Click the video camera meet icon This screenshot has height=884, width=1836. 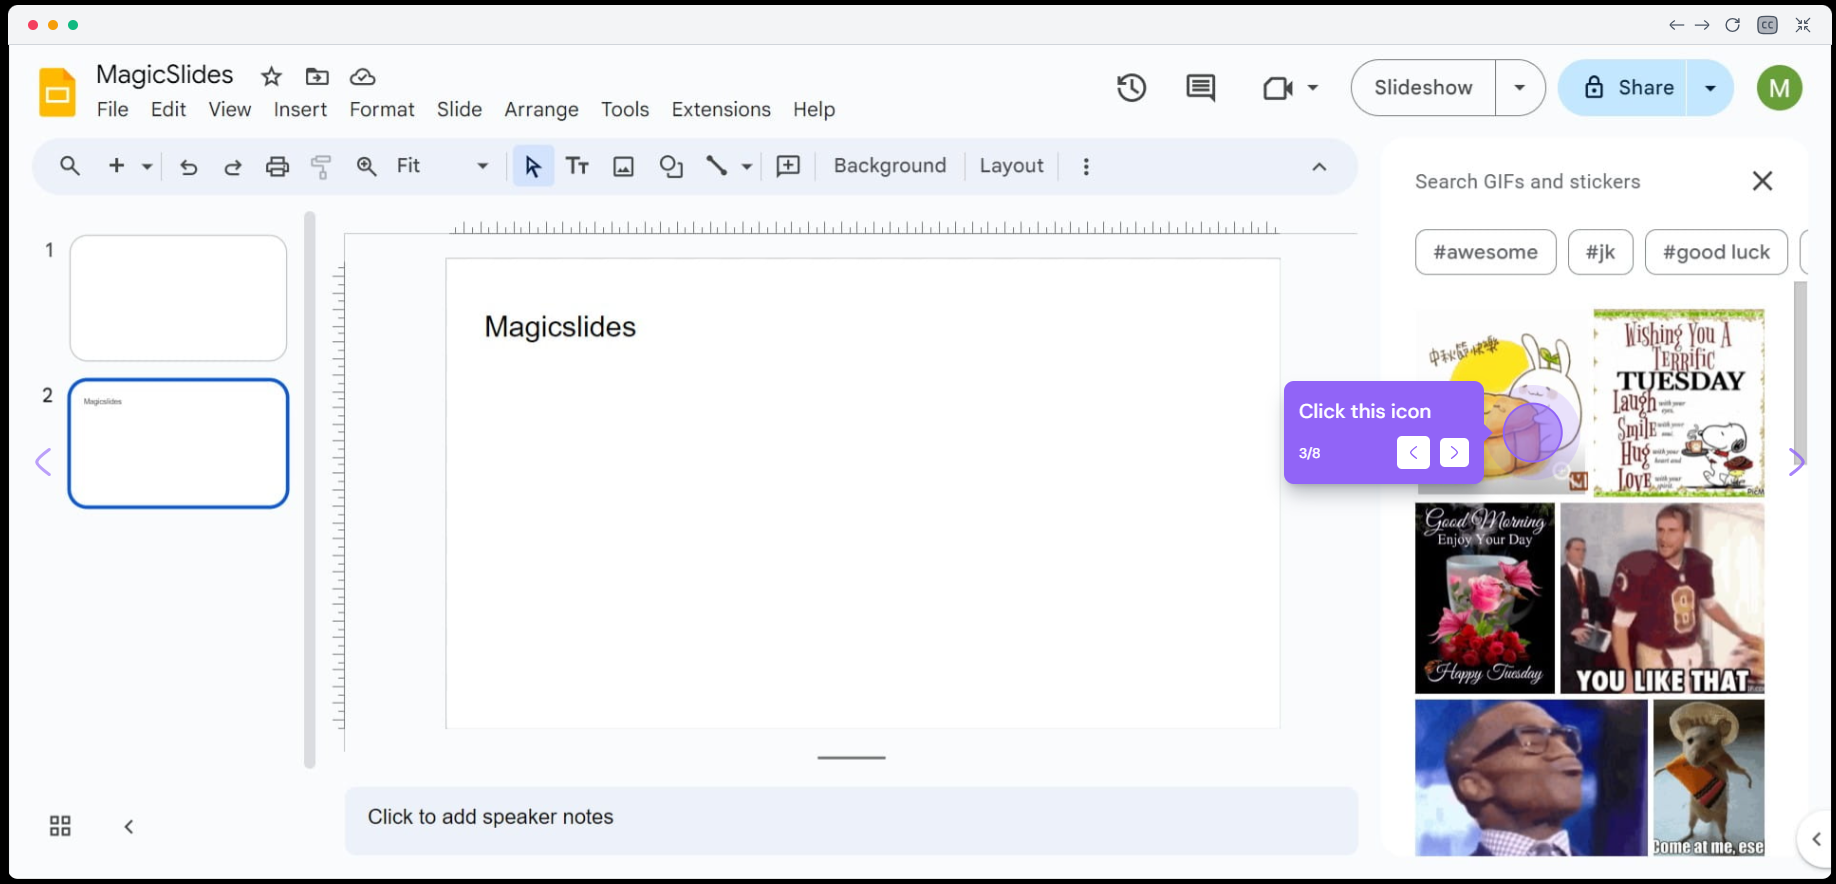(1278, 88)
